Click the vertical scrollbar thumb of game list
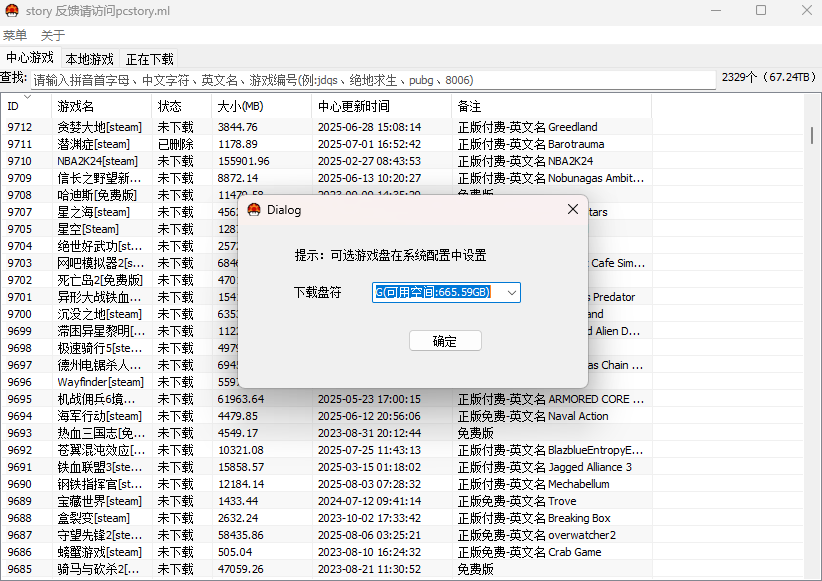The height and width of the screenshot is (581, 822). [x=812, y=135]
